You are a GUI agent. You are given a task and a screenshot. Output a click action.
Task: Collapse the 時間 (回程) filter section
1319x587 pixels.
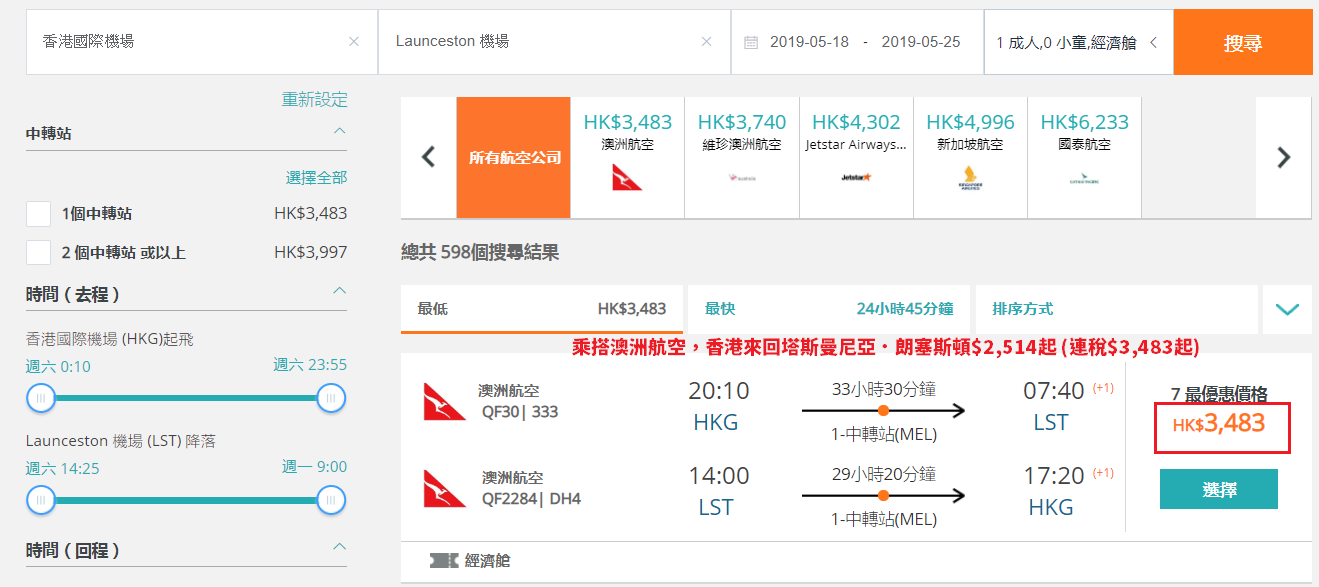[339, 547]
